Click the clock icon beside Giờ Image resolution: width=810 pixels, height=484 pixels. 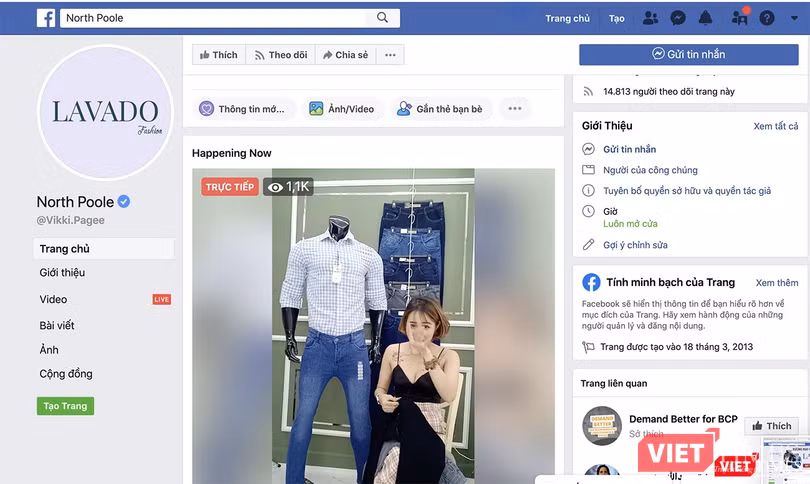point(588,211)
